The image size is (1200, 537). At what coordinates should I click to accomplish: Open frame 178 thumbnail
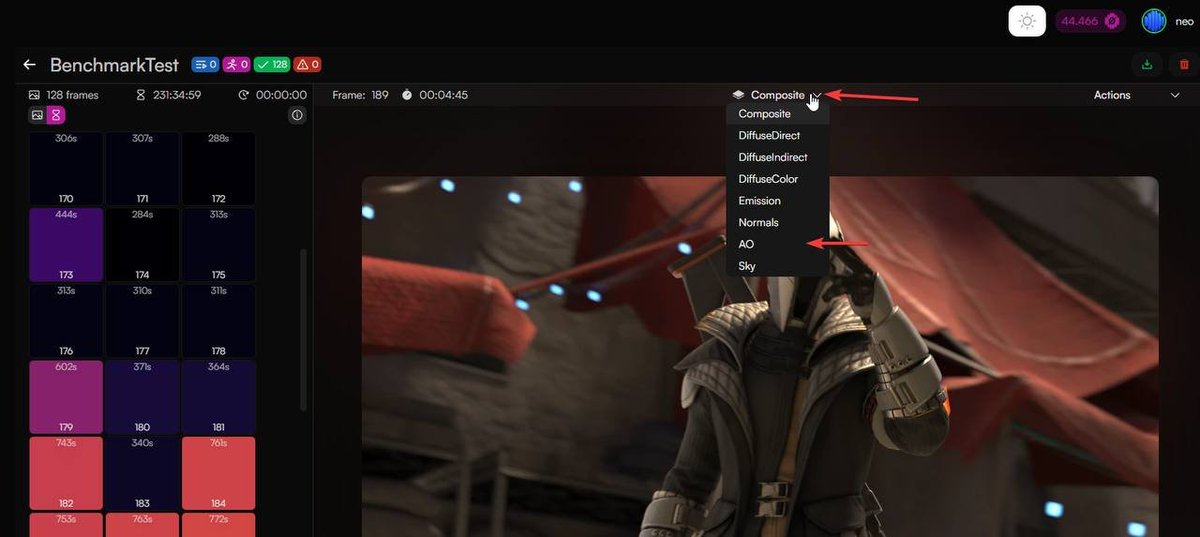click(x=218, y=321)
